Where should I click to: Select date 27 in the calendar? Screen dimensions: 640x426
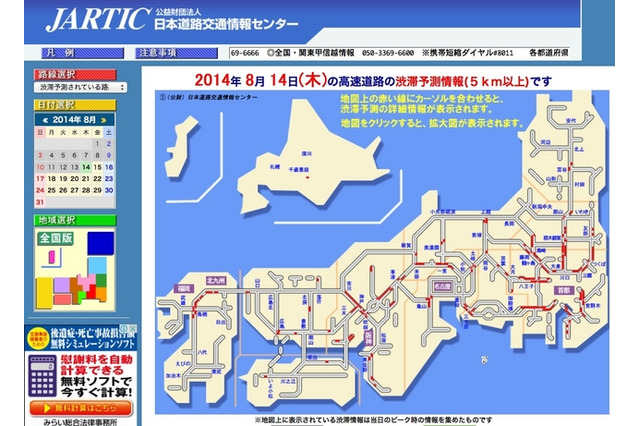pyautogui.click(x=74, y=190)
